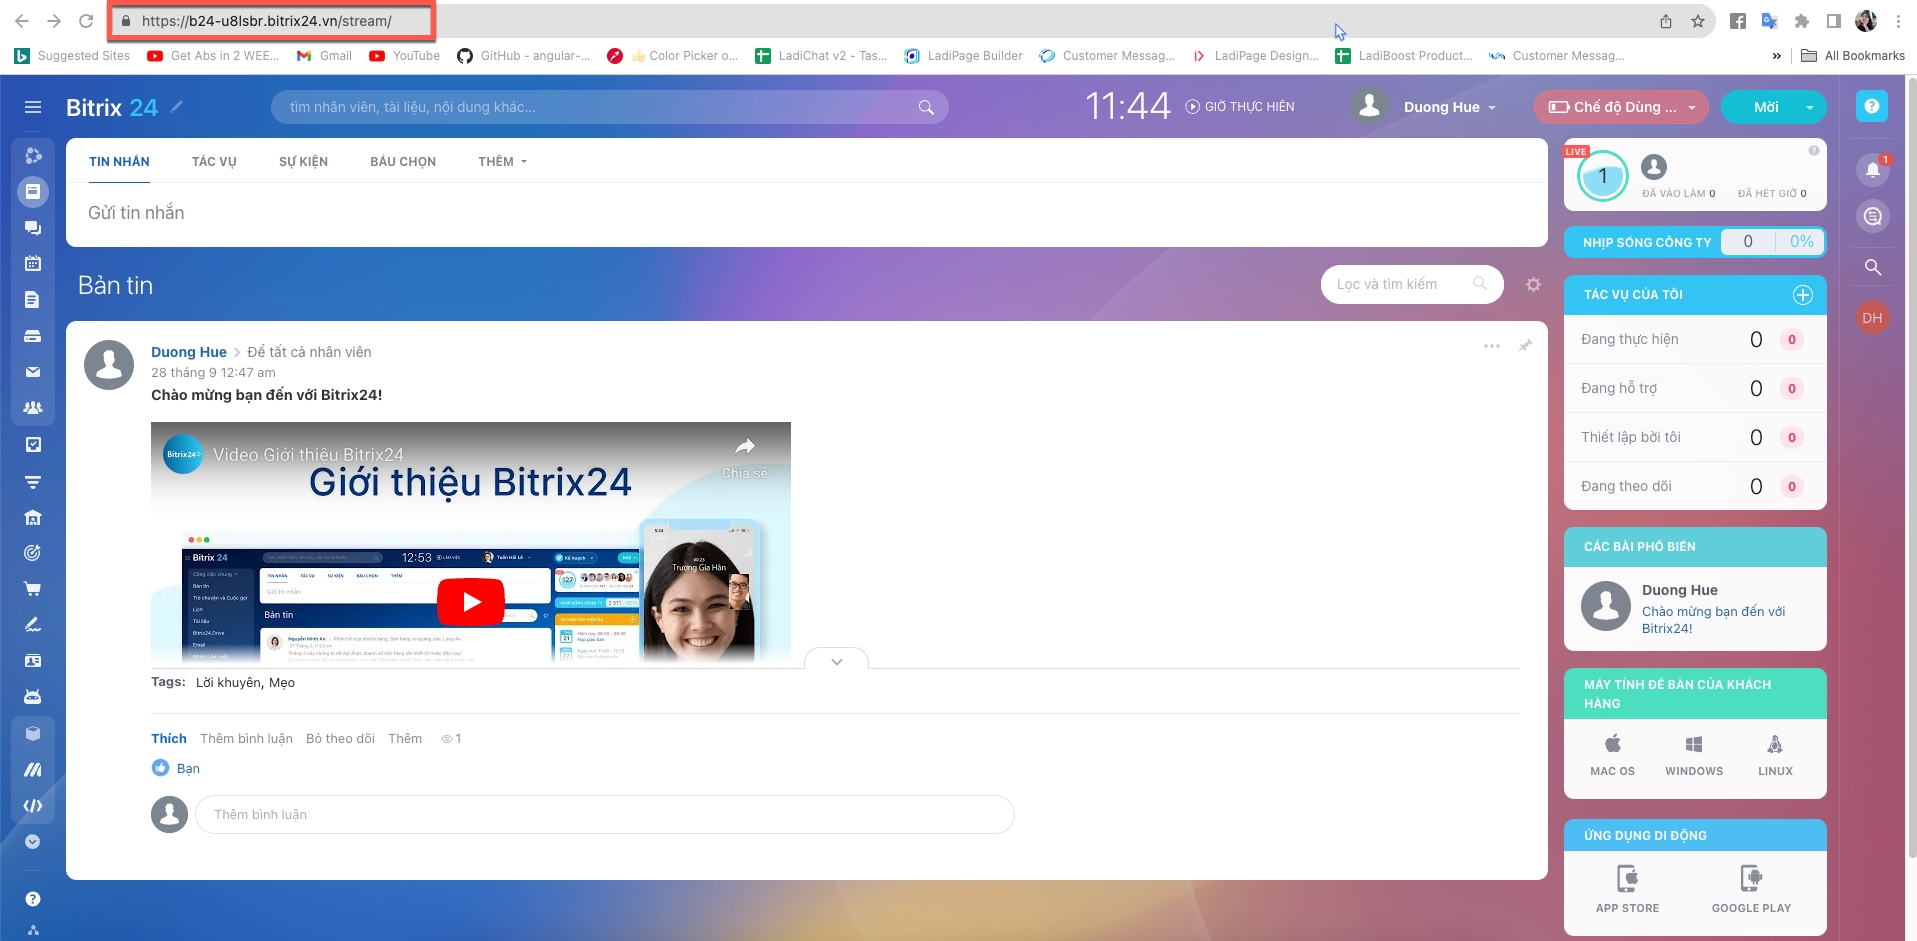Open the calendar icon in the left sidebar
This screenshot has height=941, width=1917.
coord(33,264)
